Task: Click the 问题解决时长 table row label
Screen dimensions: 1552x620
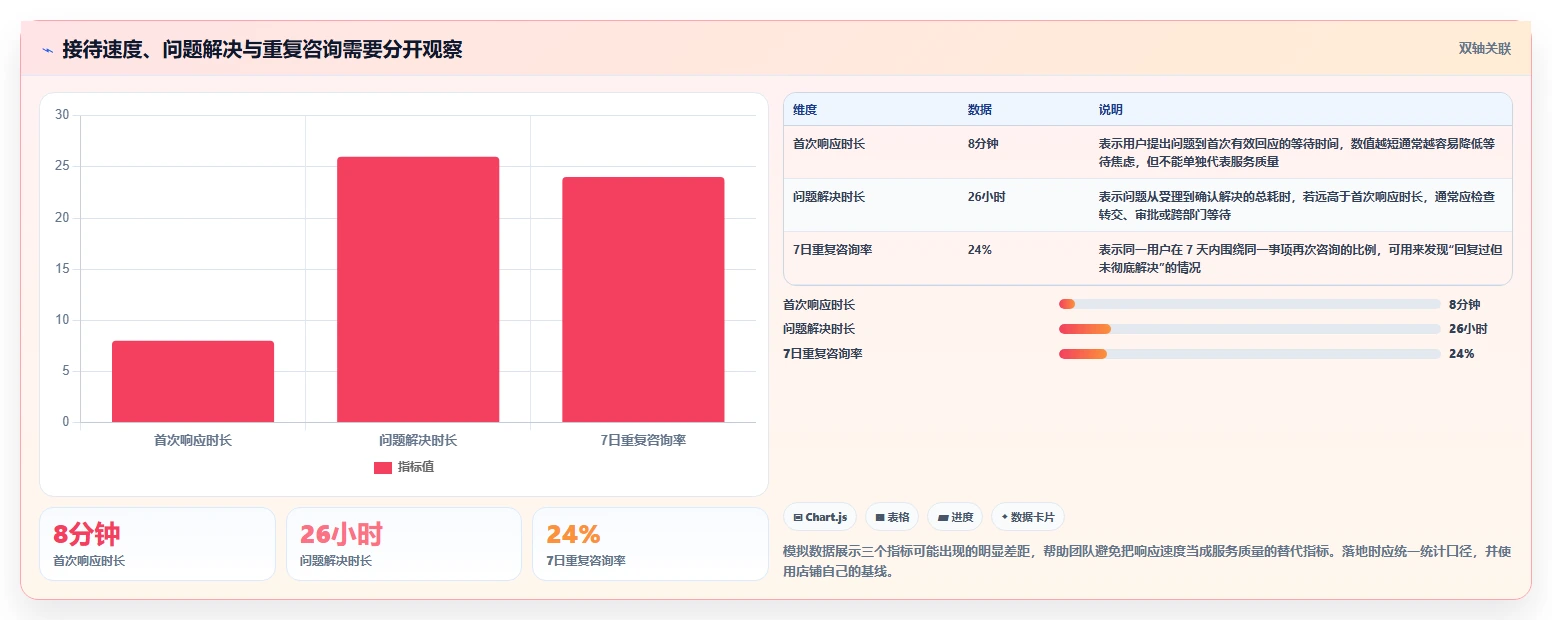Action: point(829,197)
